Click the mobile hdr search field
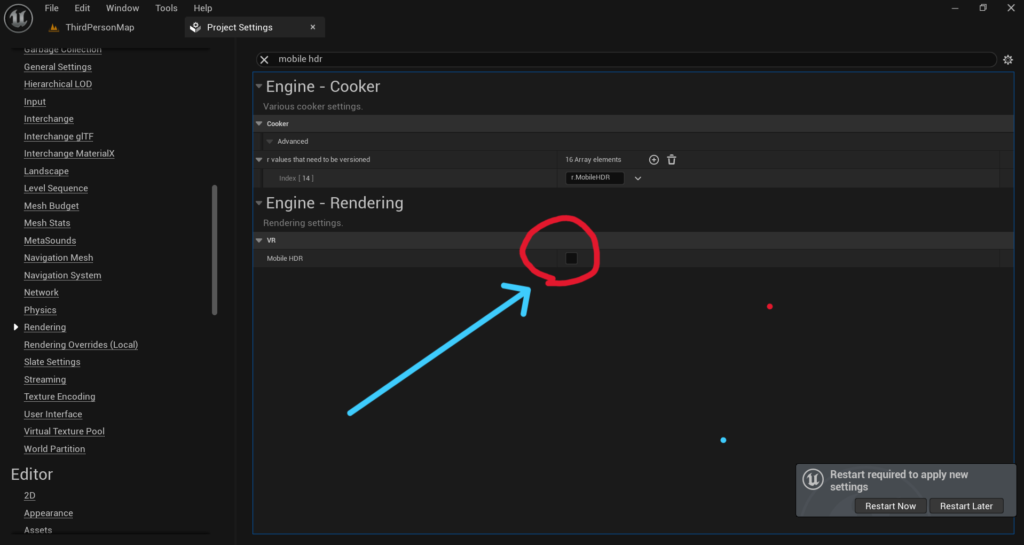Image resolution: width=1024 pixels, height=545 pixels. 626,59
